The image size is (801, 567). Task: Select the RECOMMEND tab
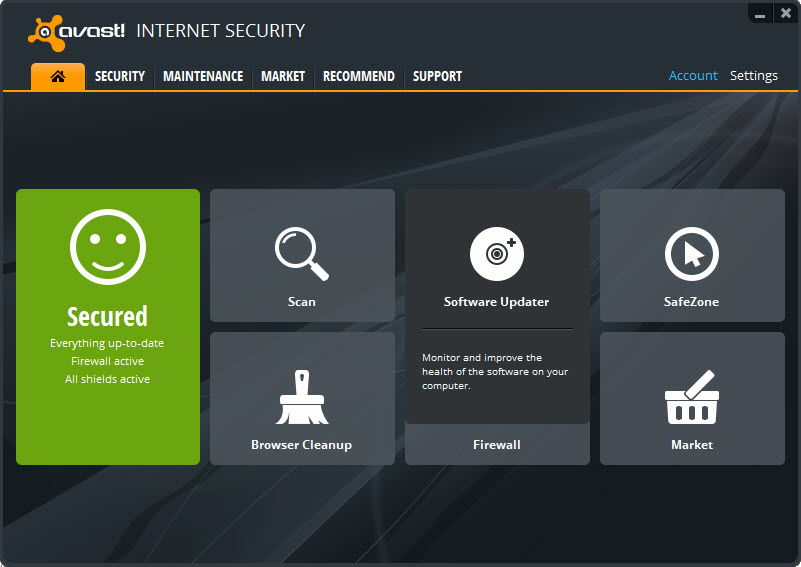point(359,77)
